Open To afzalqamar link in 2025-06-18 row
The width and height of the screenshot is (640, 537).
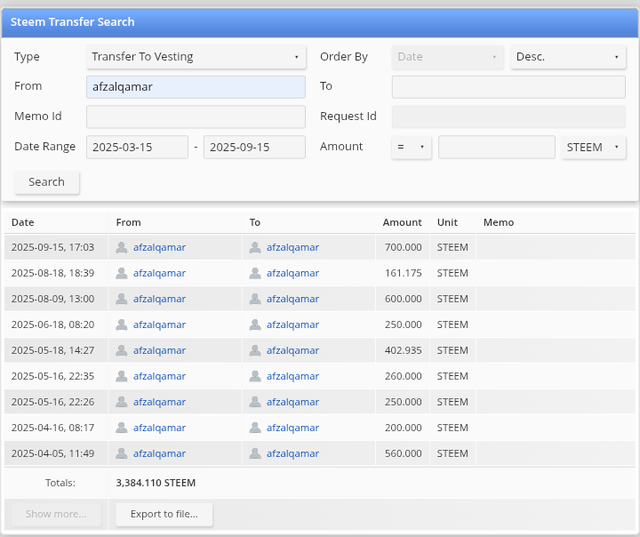[x=293, y=324]
